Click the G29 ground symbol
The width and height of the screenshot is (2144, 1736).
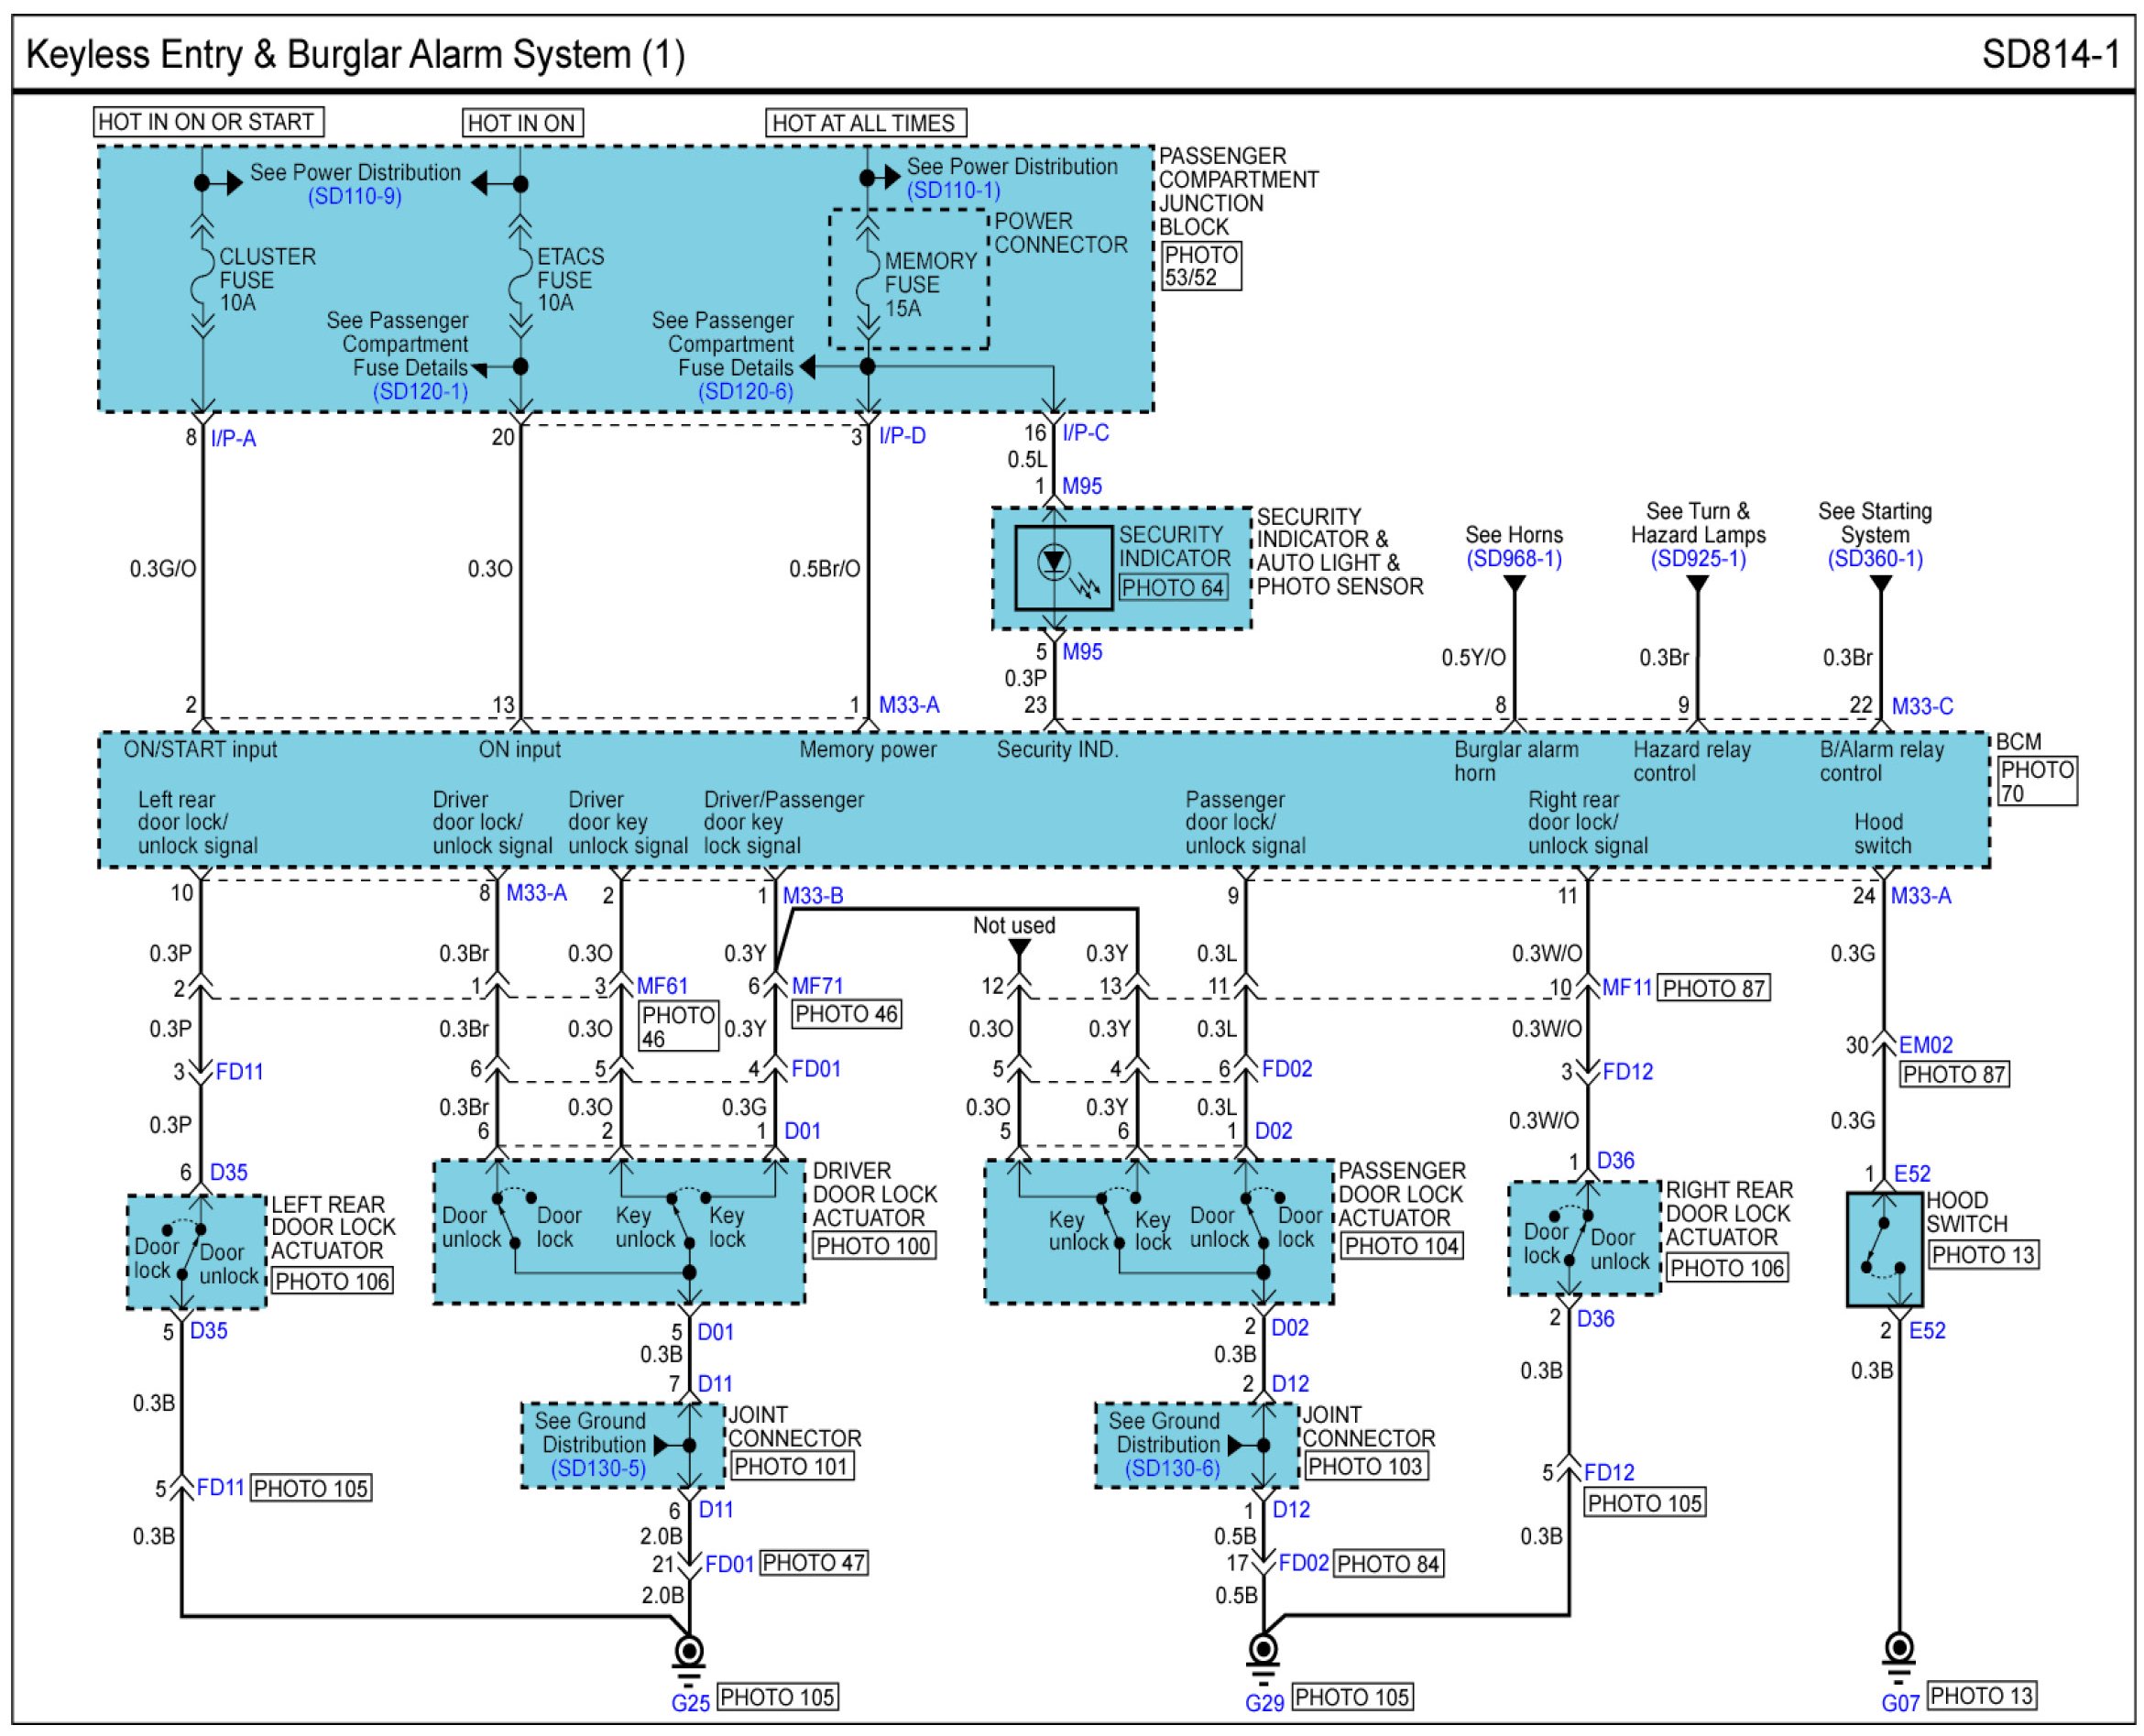pyautogui.click(x=1263, y=1650)
